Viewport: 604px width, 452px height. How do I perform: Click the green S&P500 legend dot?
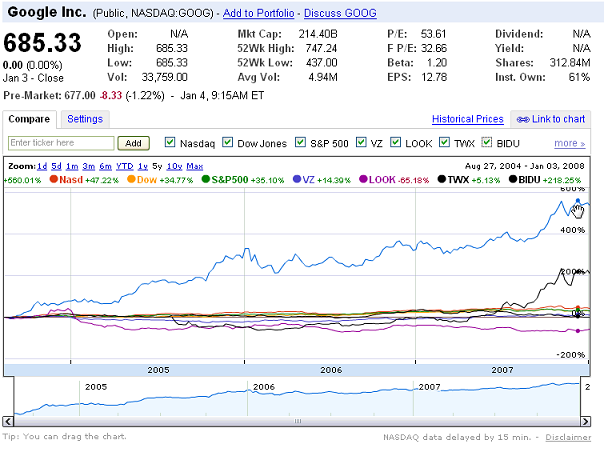206,179
